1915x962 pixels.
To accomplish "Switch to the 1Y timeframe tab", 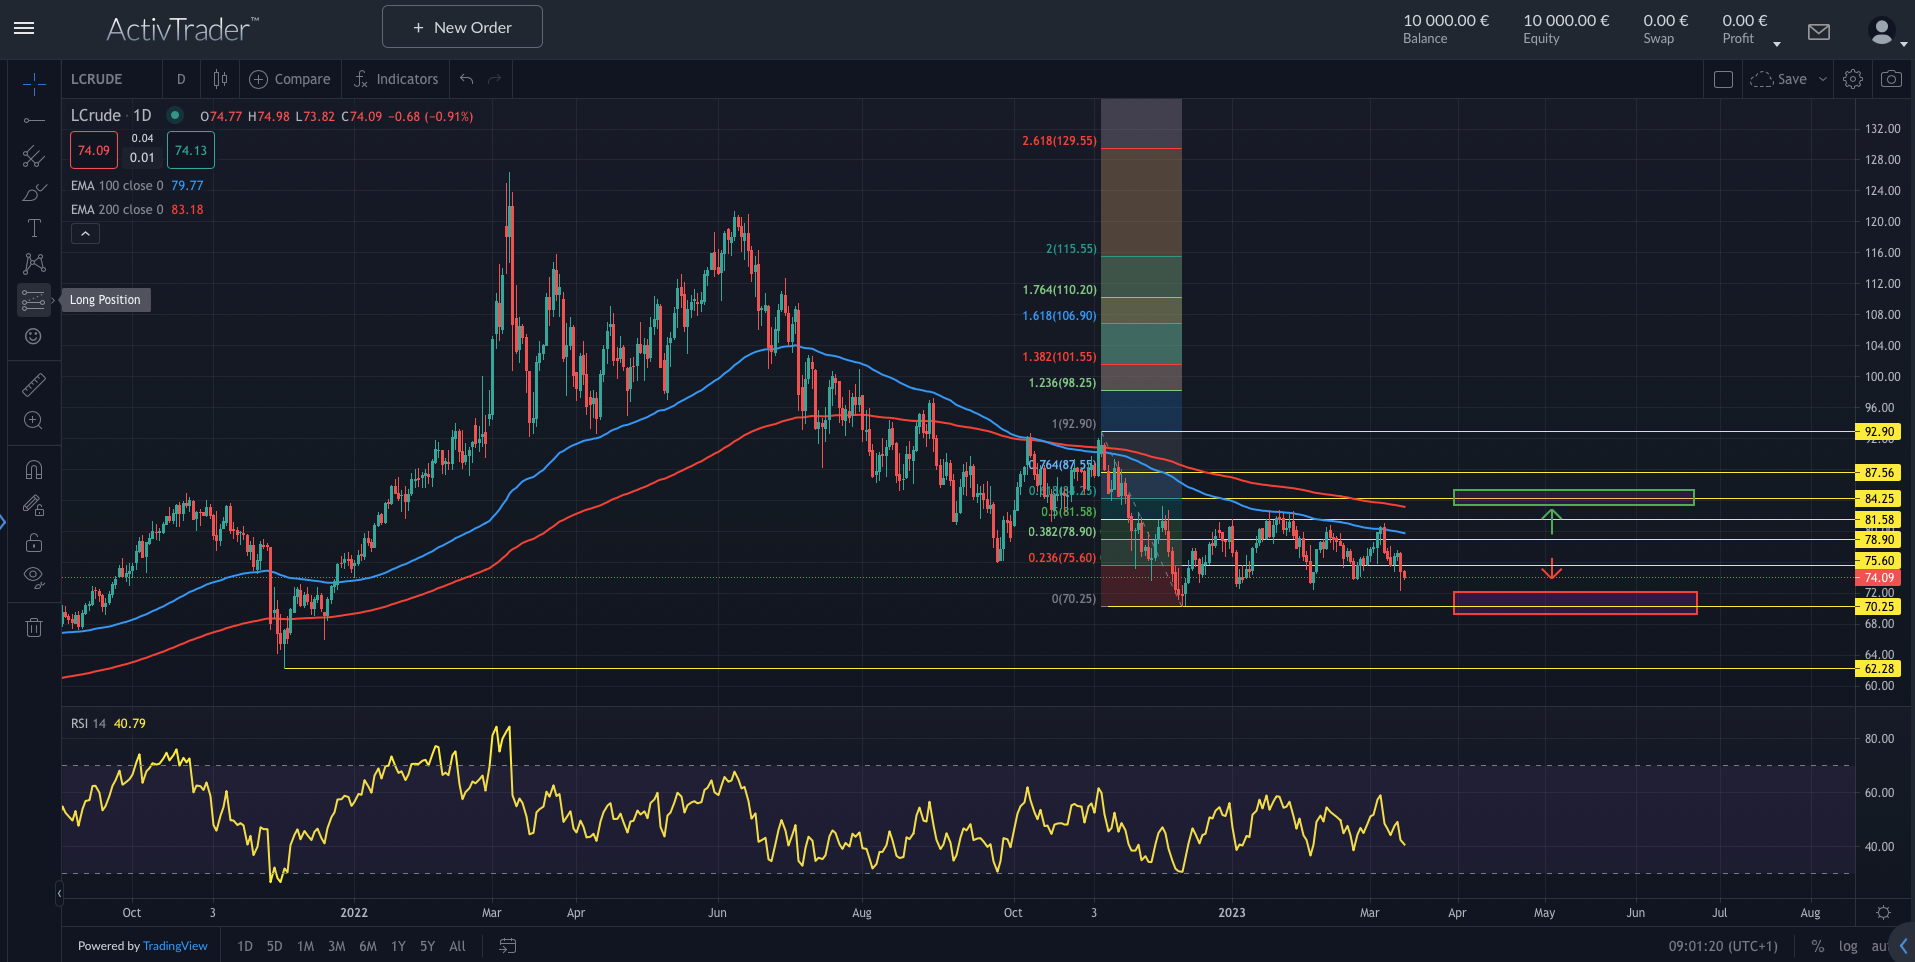I will [397, 945].
